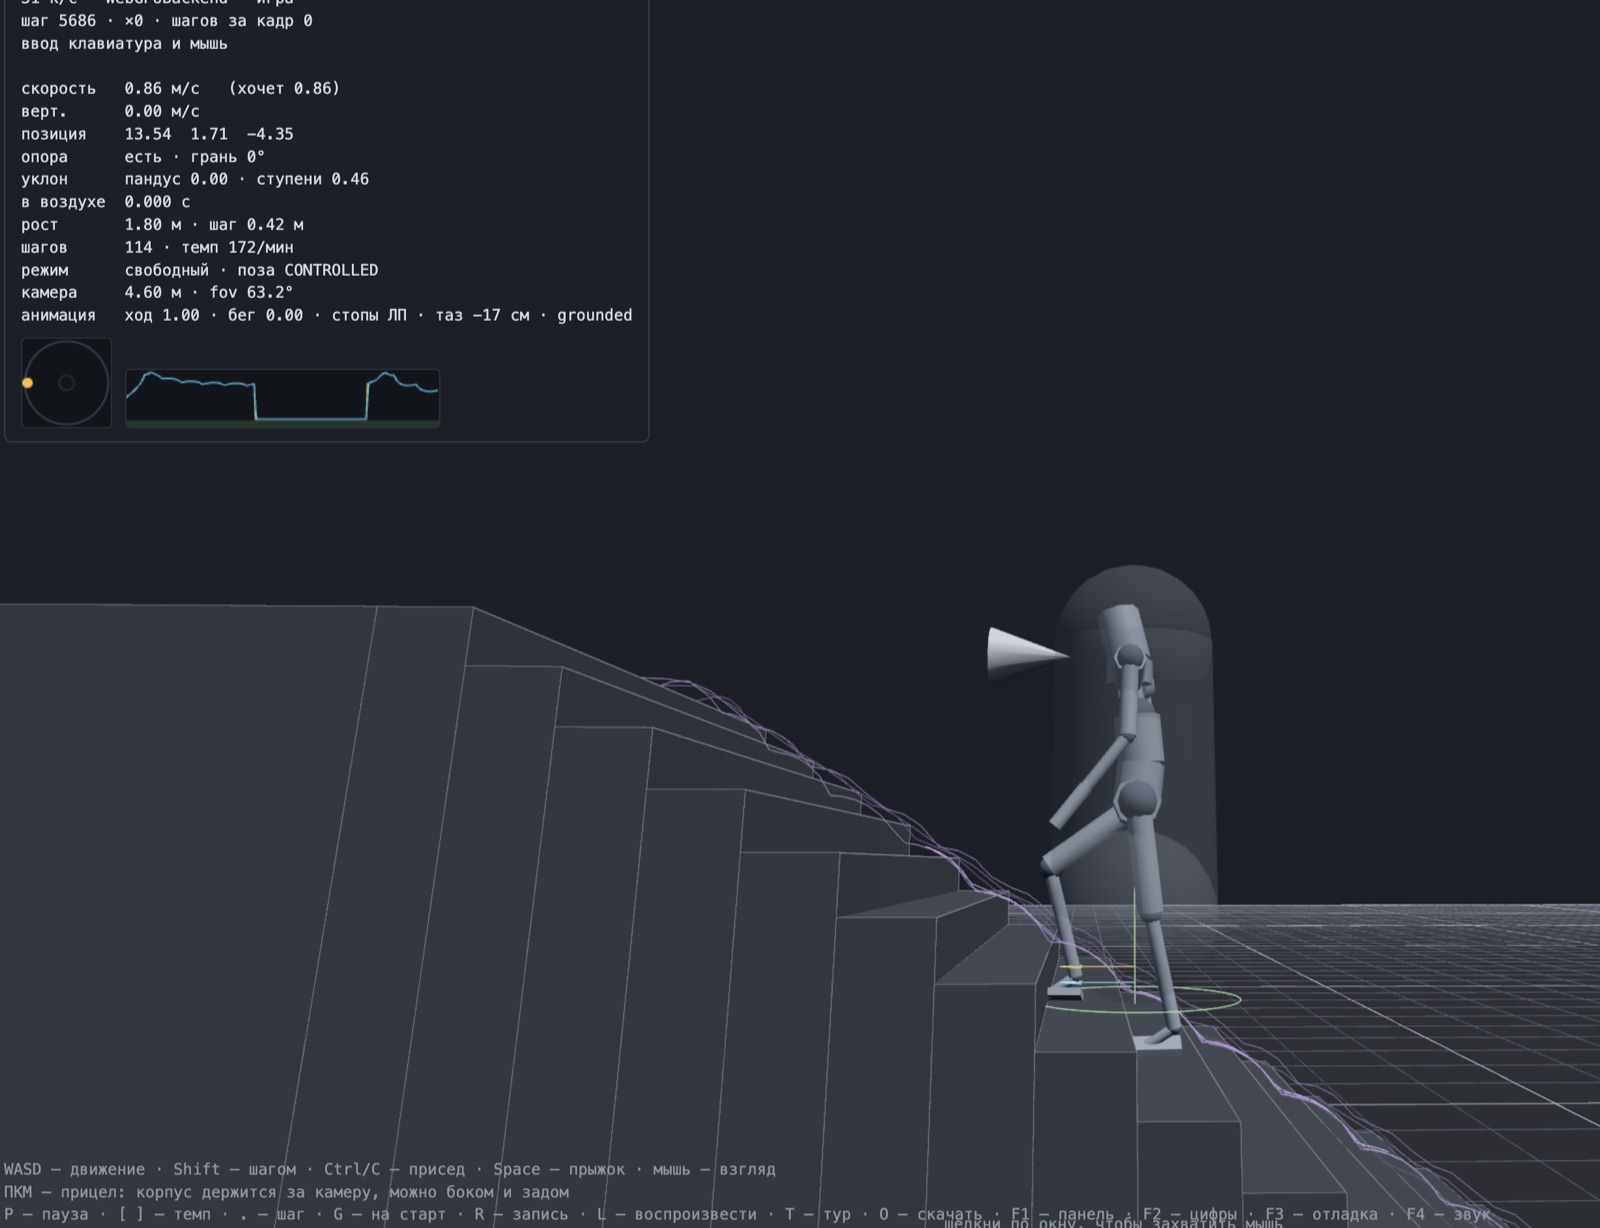Click the speed history graph
1600x1228 pixels.
283,398
